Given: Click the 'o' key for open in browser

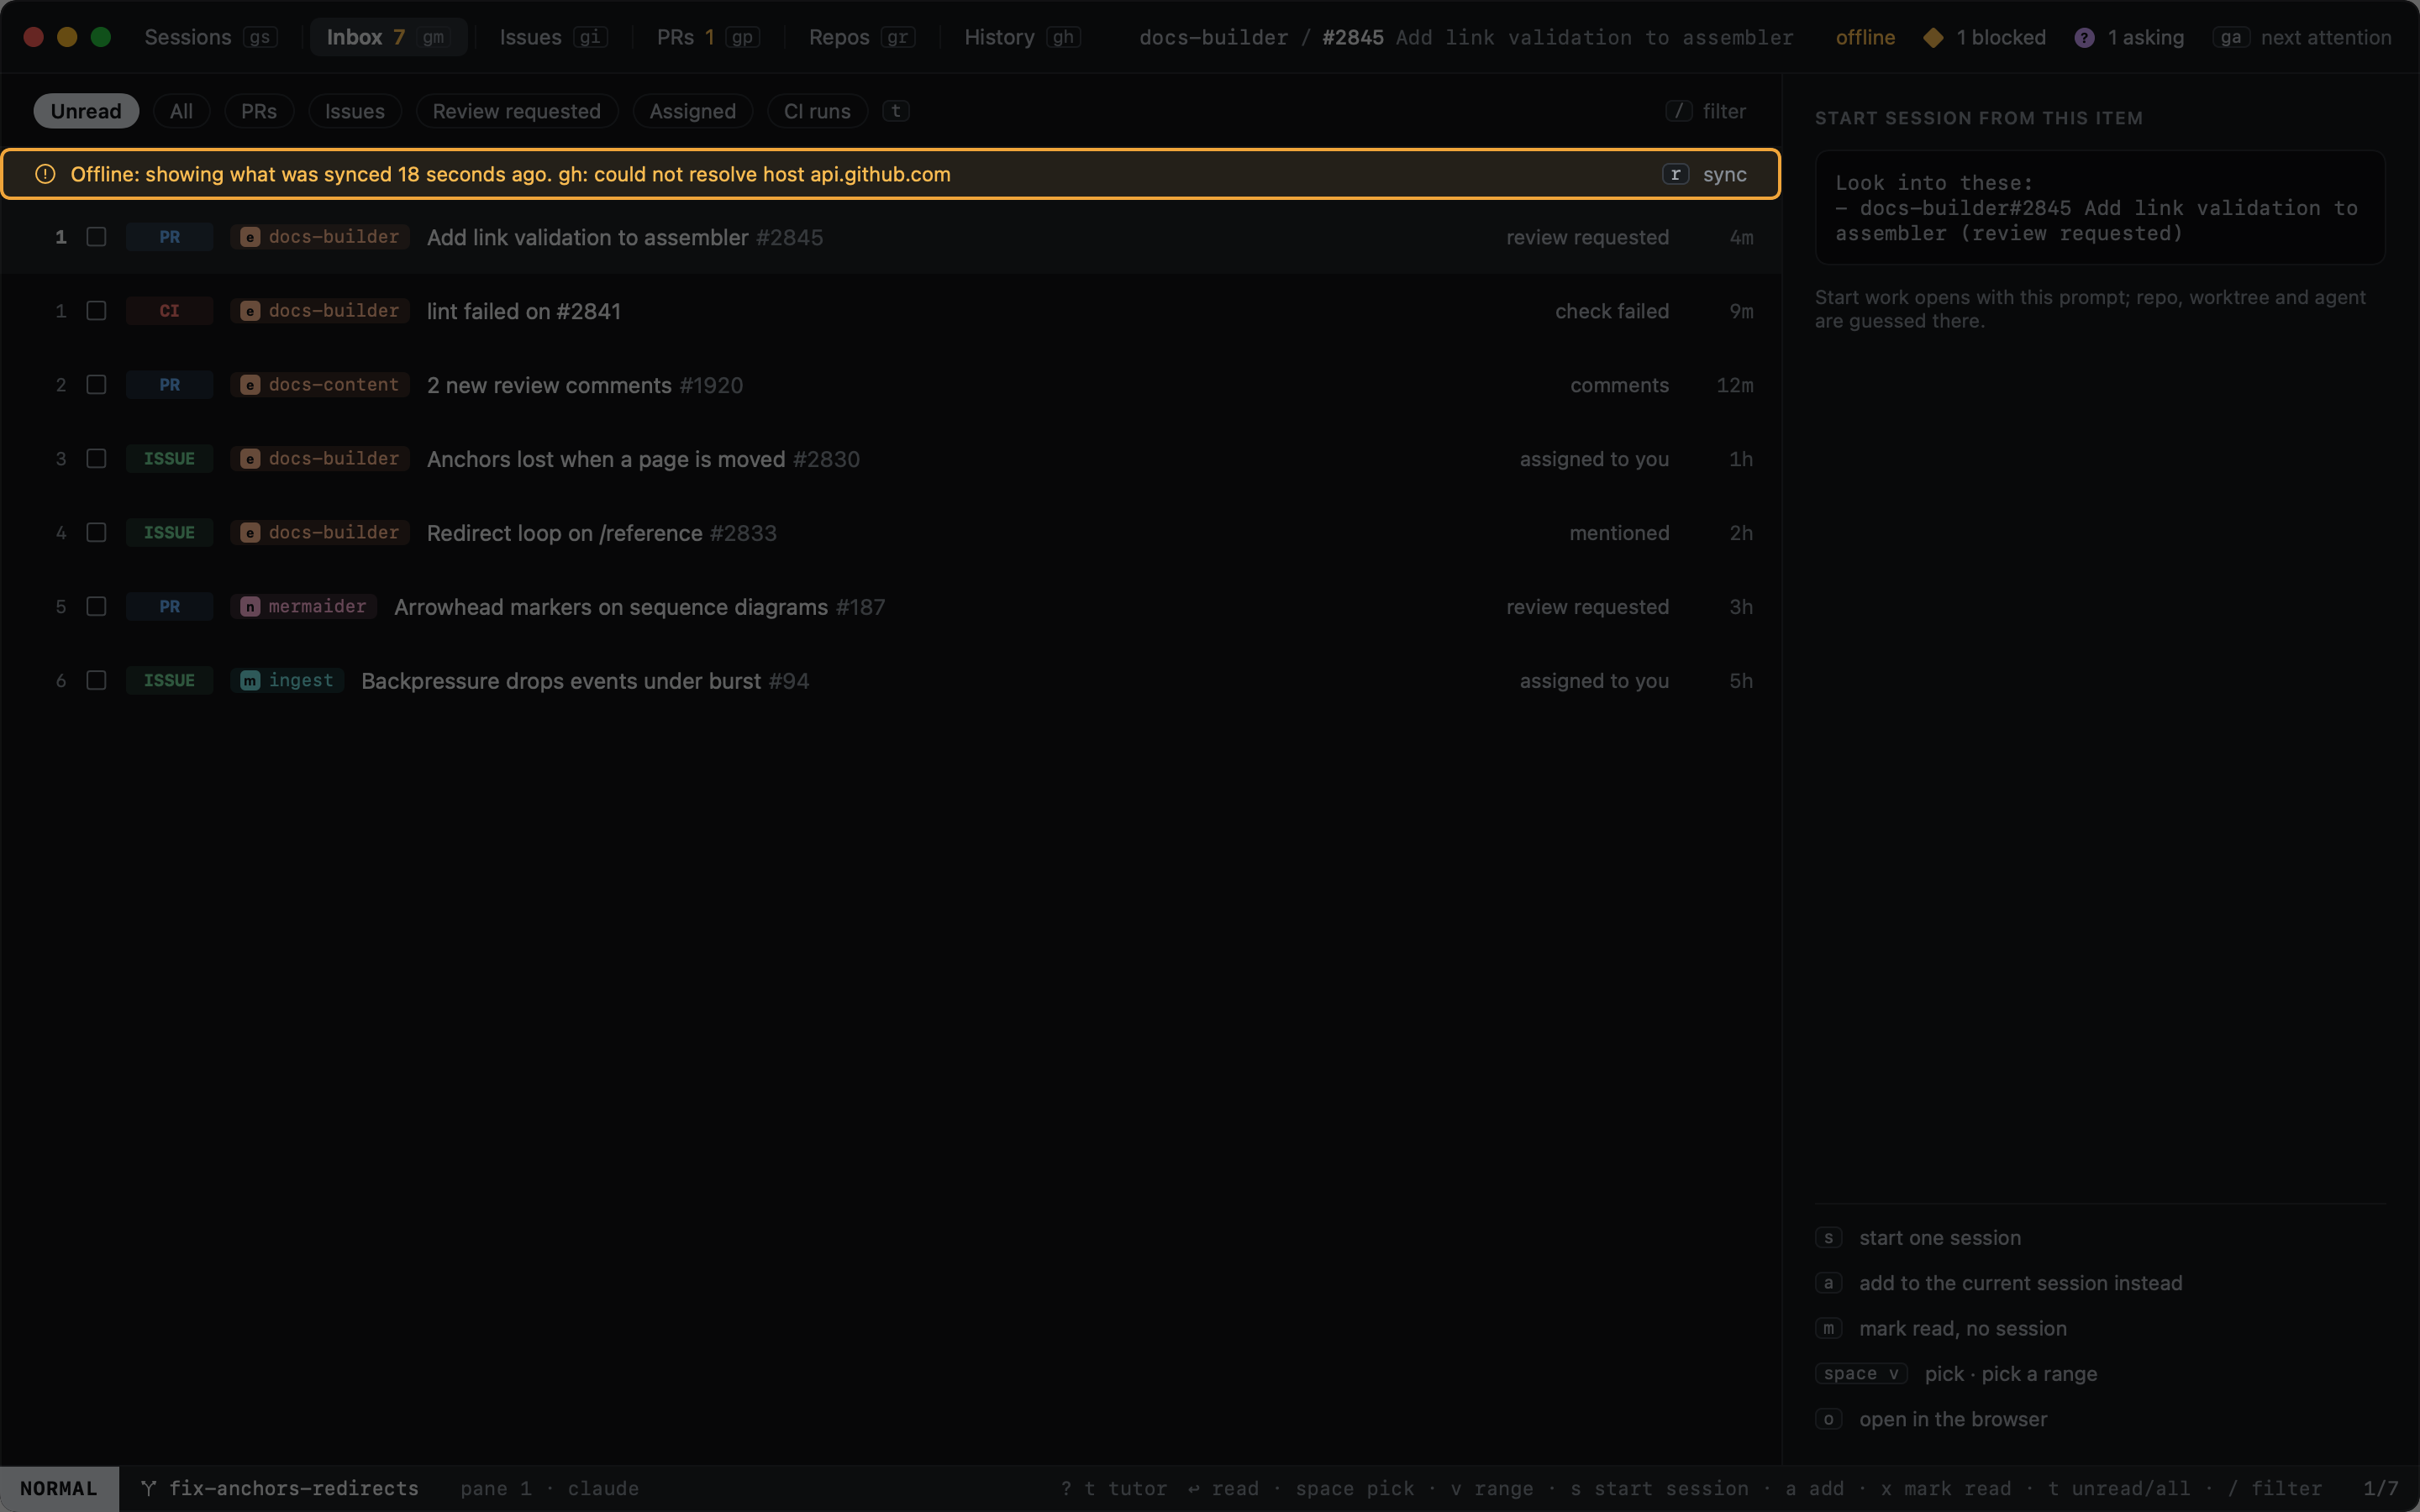Looking at the screenshot, I should pos(1828,1419).
